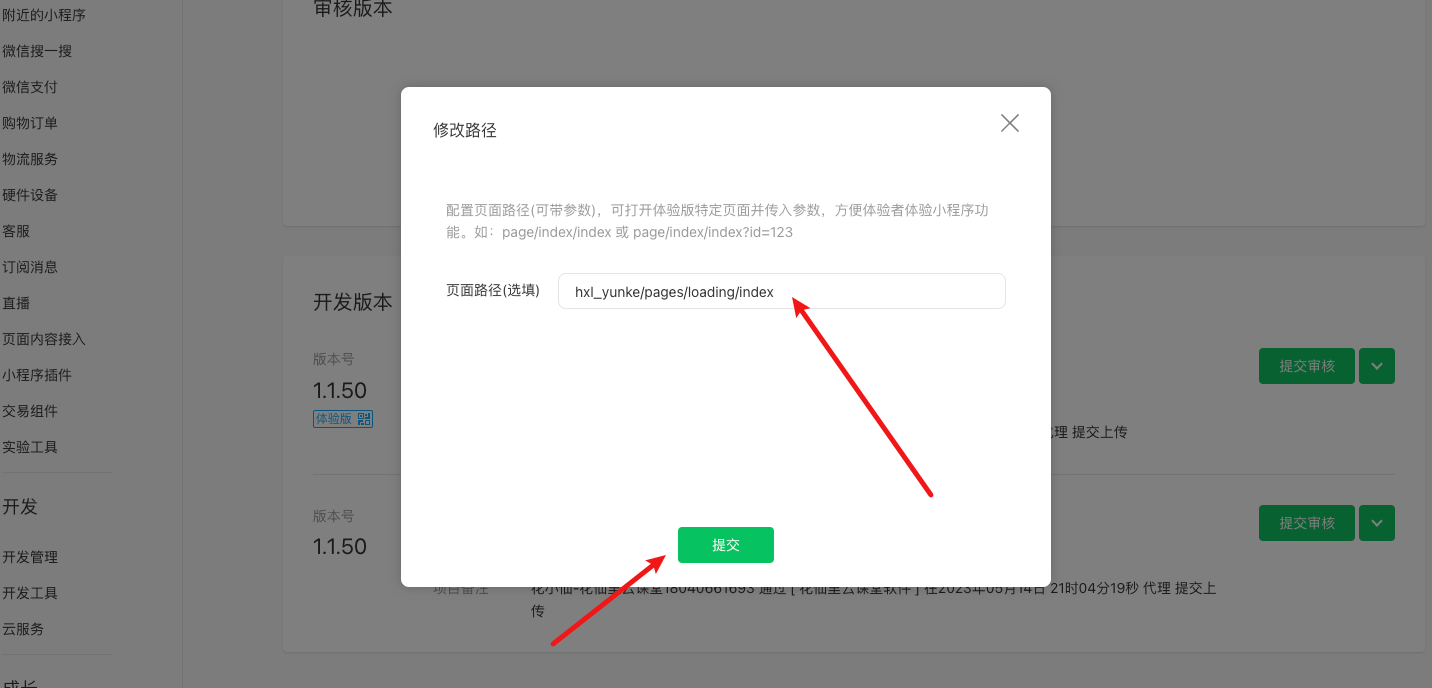Expand dropdown arrow beside second 提交审核
The width and height of the screenshot is (1432, 688).
click(x=1377, y=523)
